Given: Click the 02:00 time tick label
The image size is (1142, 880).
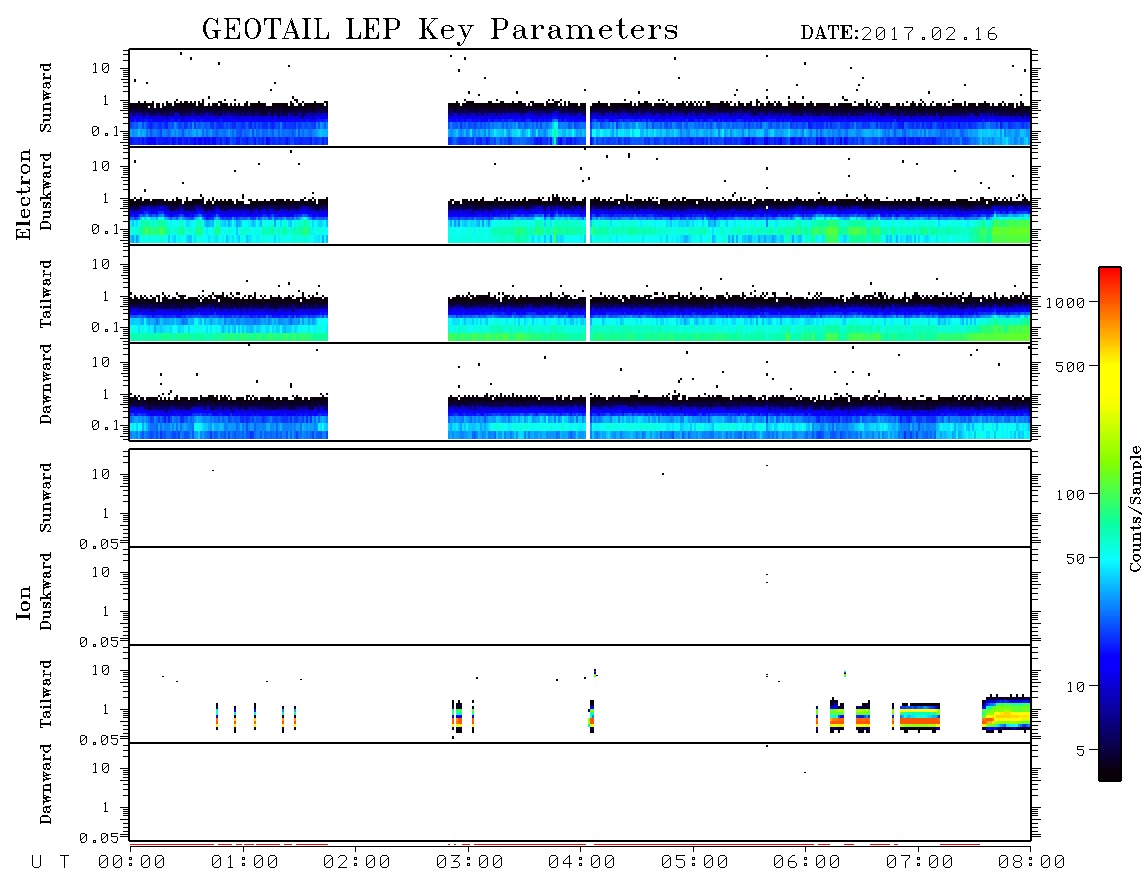Looking at the screenshot, I should pyautogui.click(x=357, y=863).
